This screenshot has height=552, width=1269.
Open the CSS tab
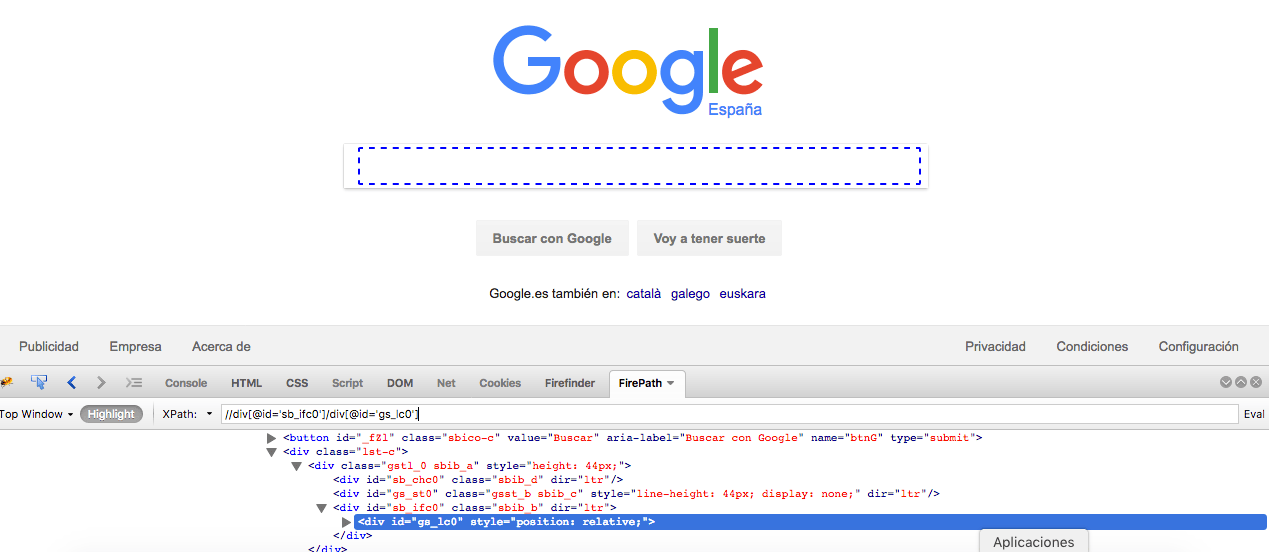[297, 383]
